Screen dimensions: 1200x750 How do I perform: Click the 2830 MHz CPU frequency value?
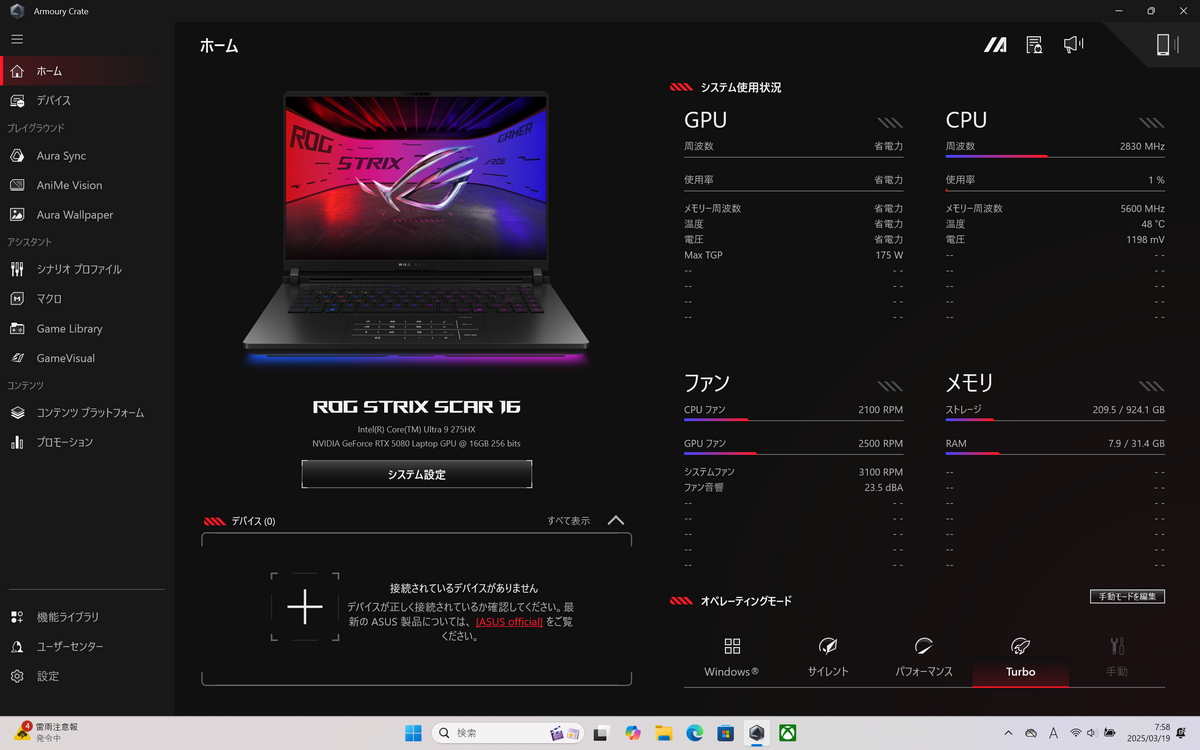click(1142, 146)
